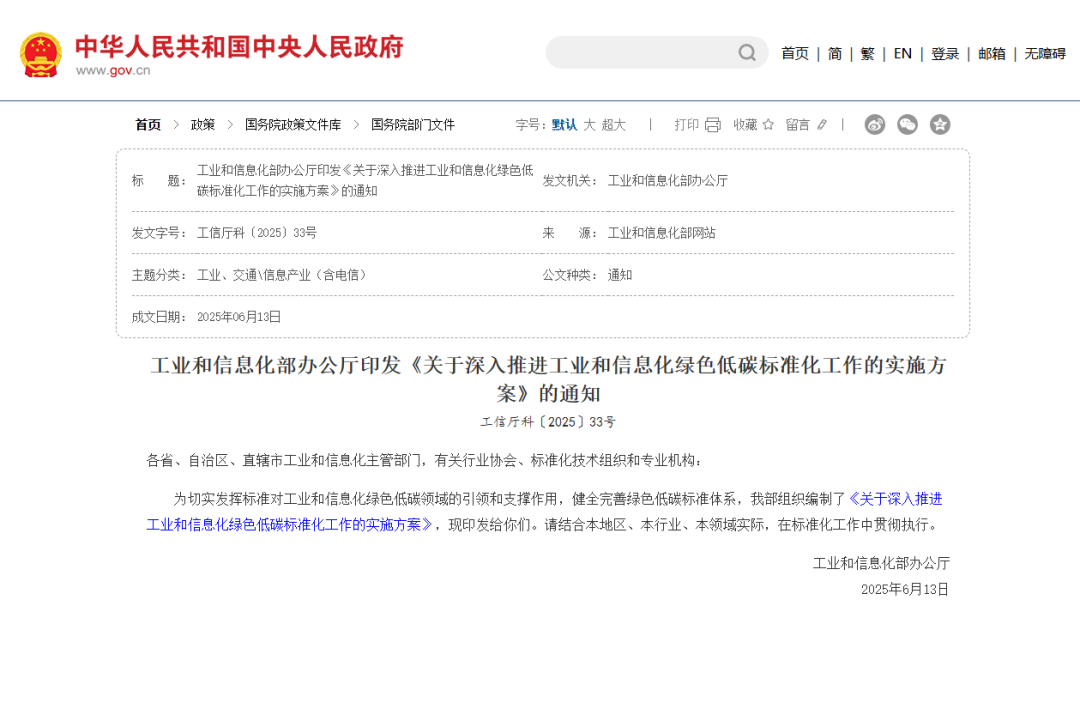Click the search magnifier icon
This screenshot has width=1080, height=709.
pos(746,52)
